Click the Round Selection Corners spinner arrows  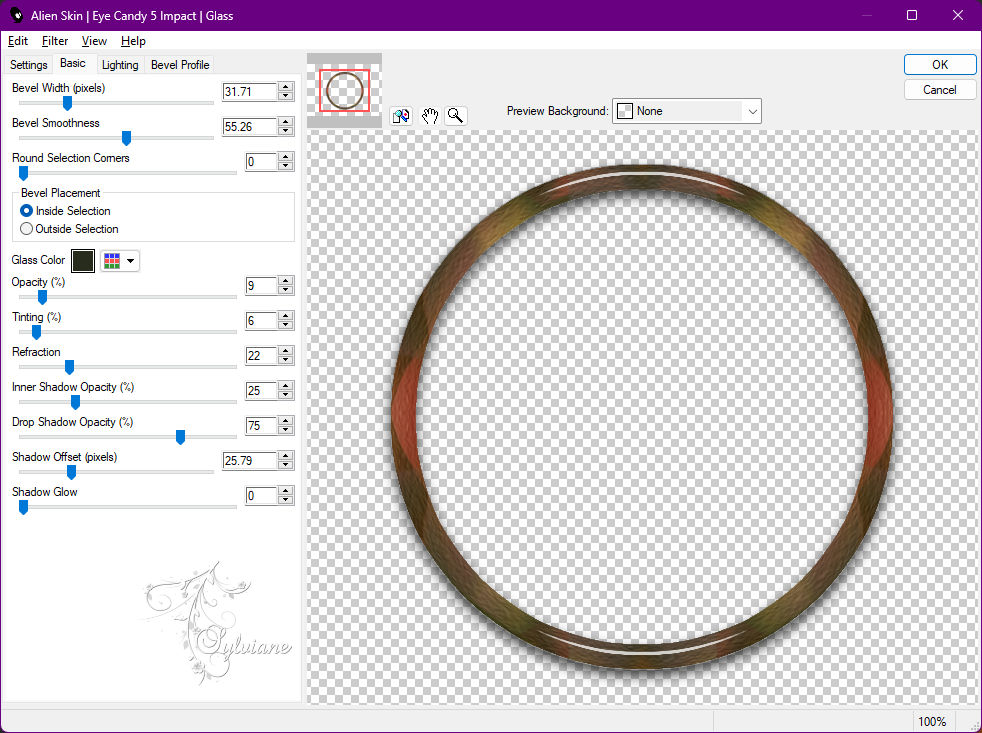pos(286,162)
